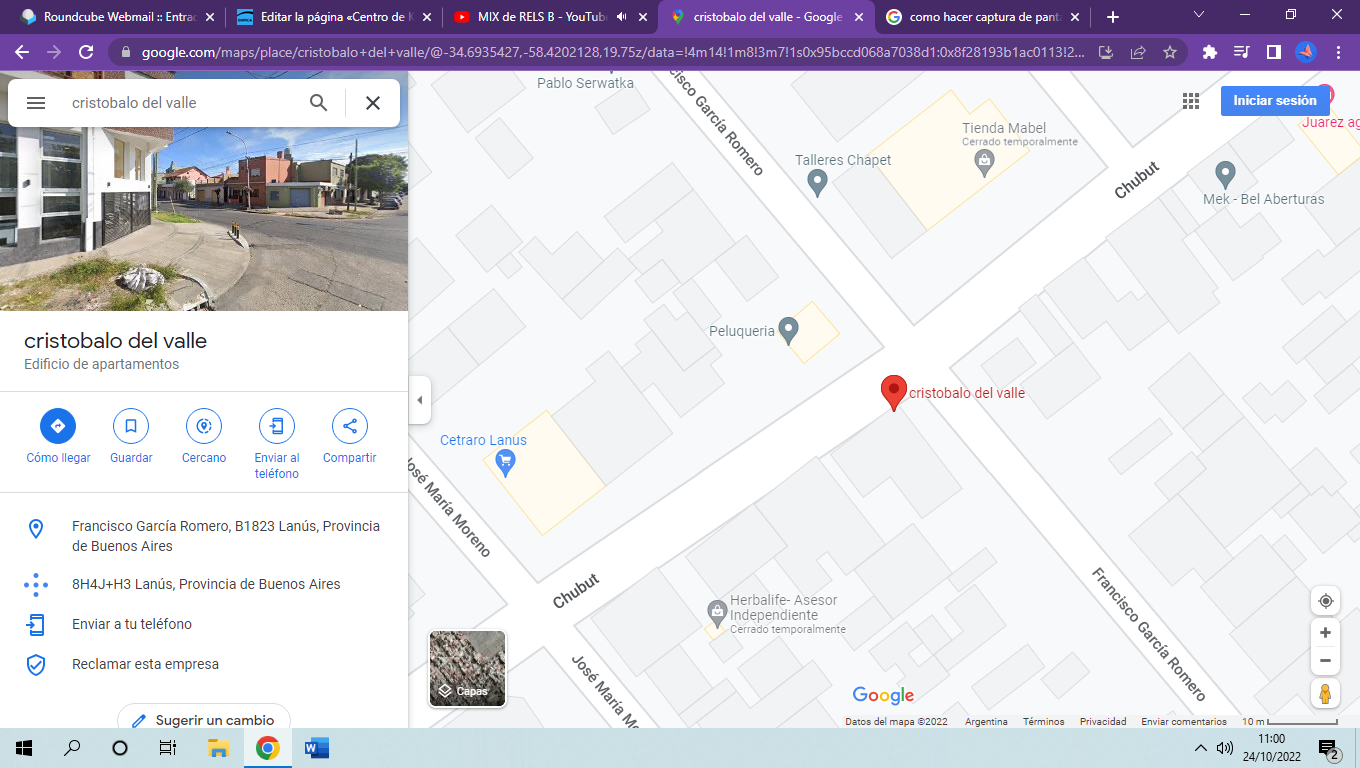The height and width of the screenshot is (768, 1360).
Task: Switch to the MIX de RELS B YouTube tab
Action: pos(548,17)
